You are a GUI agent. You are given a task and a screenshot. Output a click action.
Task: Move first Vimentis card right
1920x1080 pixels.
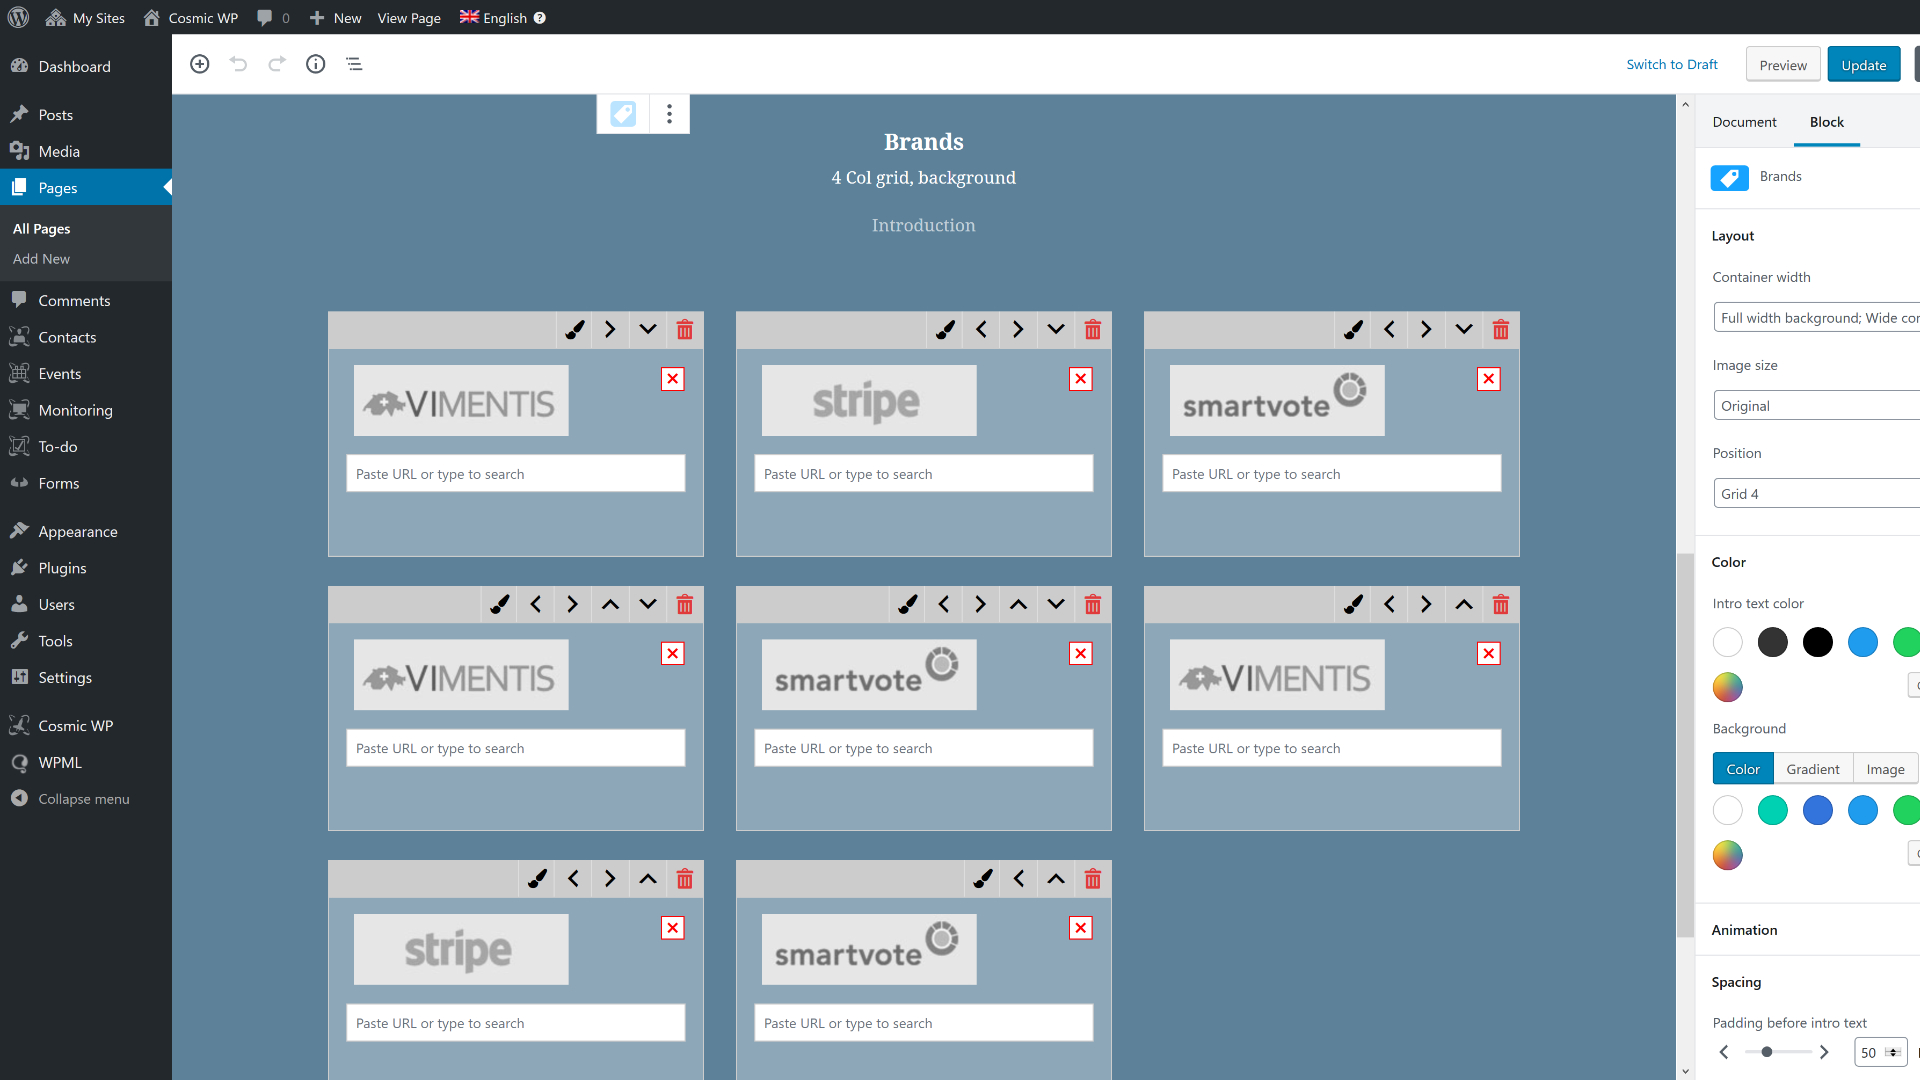(x=610, y=330)
